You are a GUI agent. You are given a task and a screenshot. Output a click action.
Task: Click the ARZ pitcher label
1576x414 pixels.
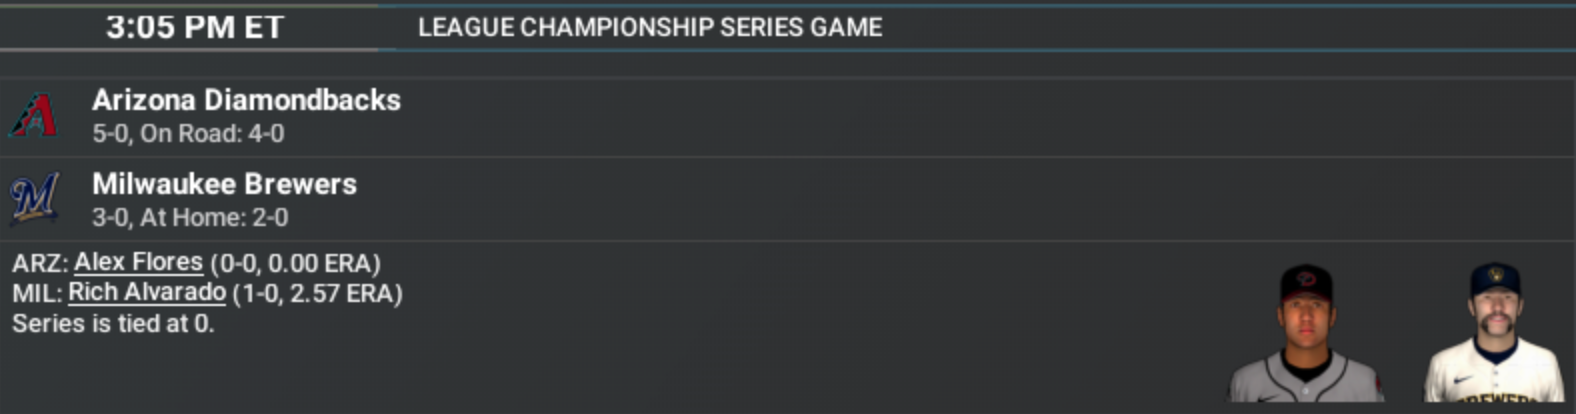point(40,263)
